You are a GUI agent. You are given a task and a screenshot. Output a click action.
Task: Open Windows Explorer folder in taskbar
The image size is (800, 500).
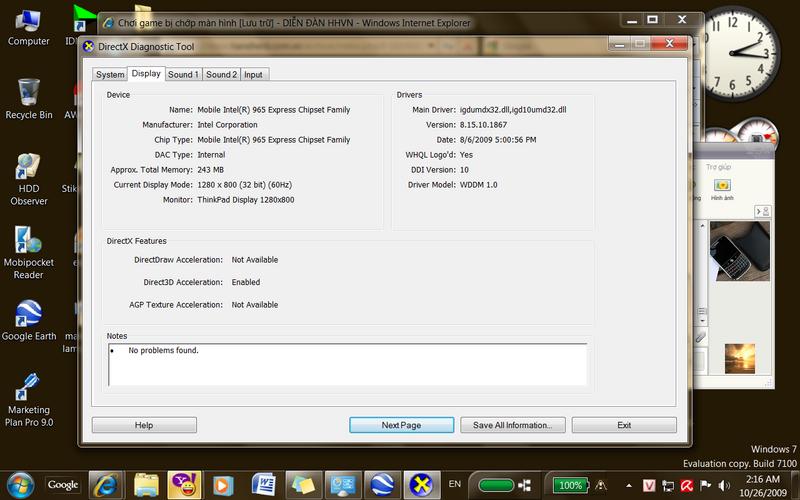tap(145, 484)
